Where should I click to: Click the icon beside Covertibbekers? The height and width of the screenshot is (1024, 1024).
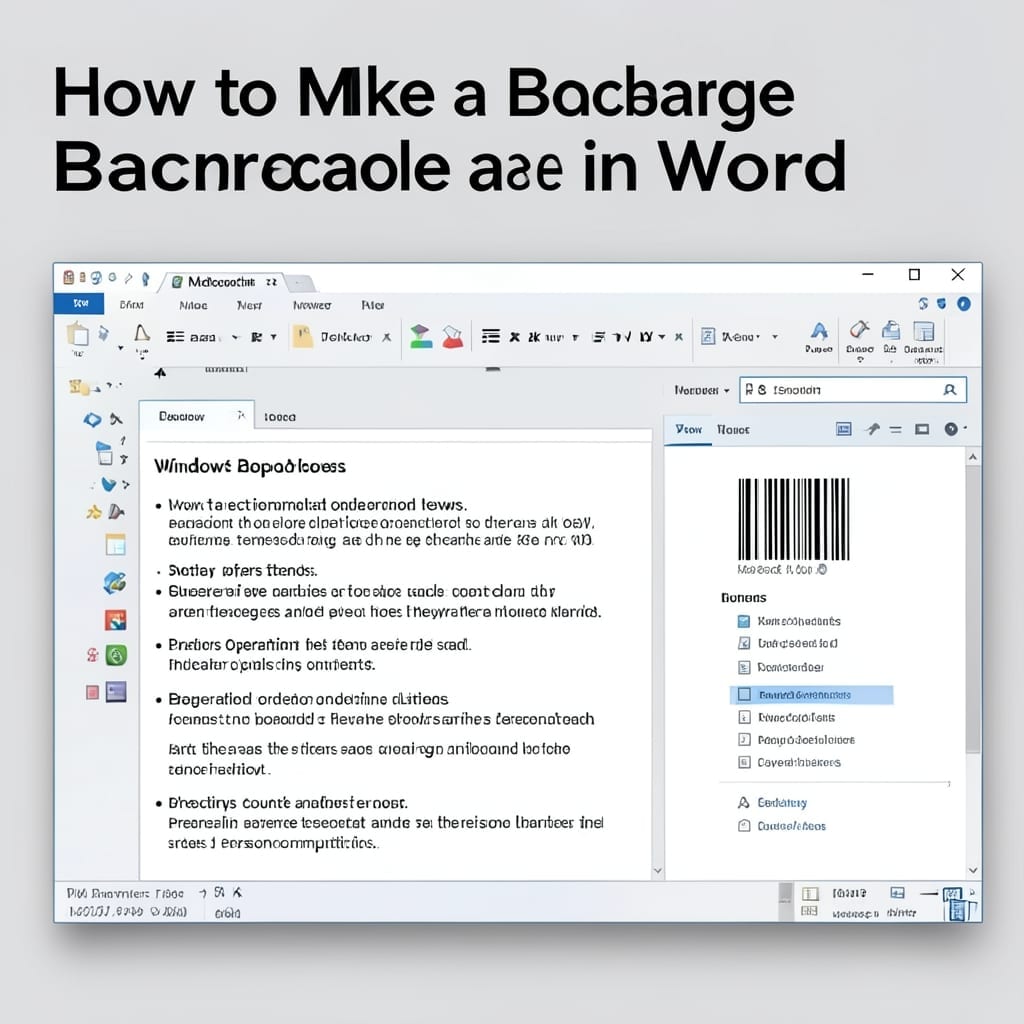click(744, 762)
